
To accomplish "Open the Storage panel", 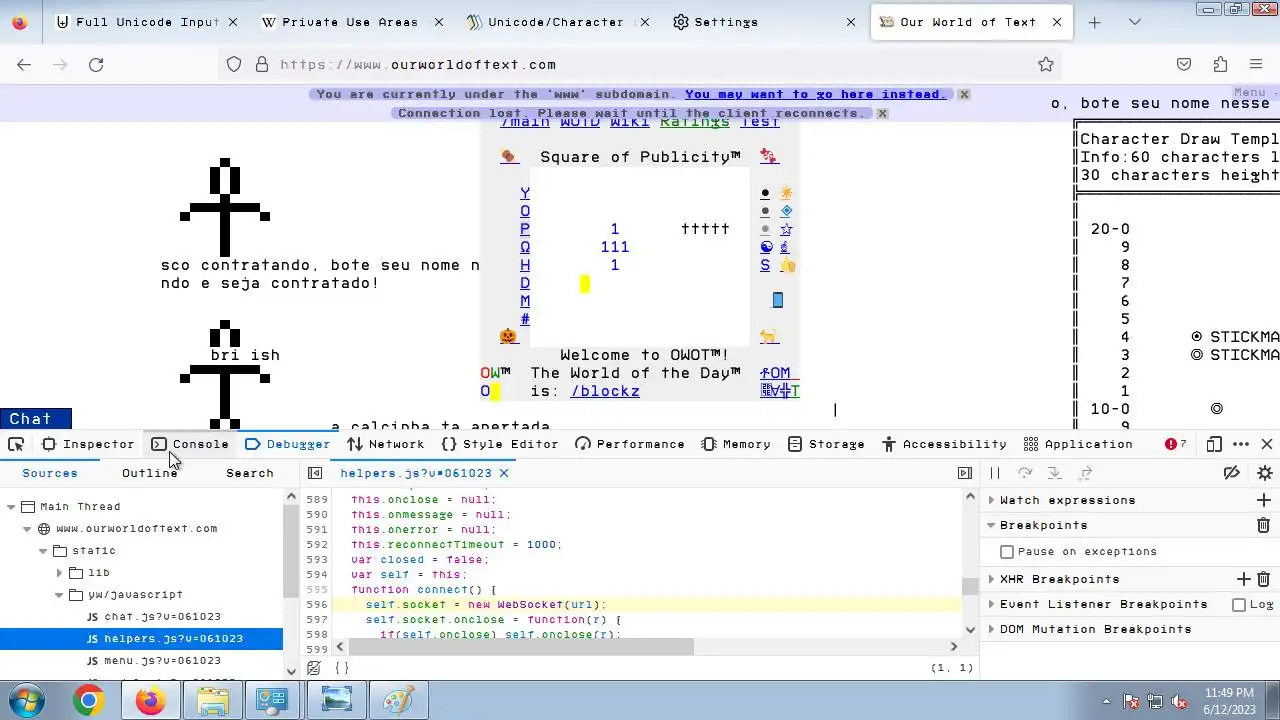I will coord(826,444).
